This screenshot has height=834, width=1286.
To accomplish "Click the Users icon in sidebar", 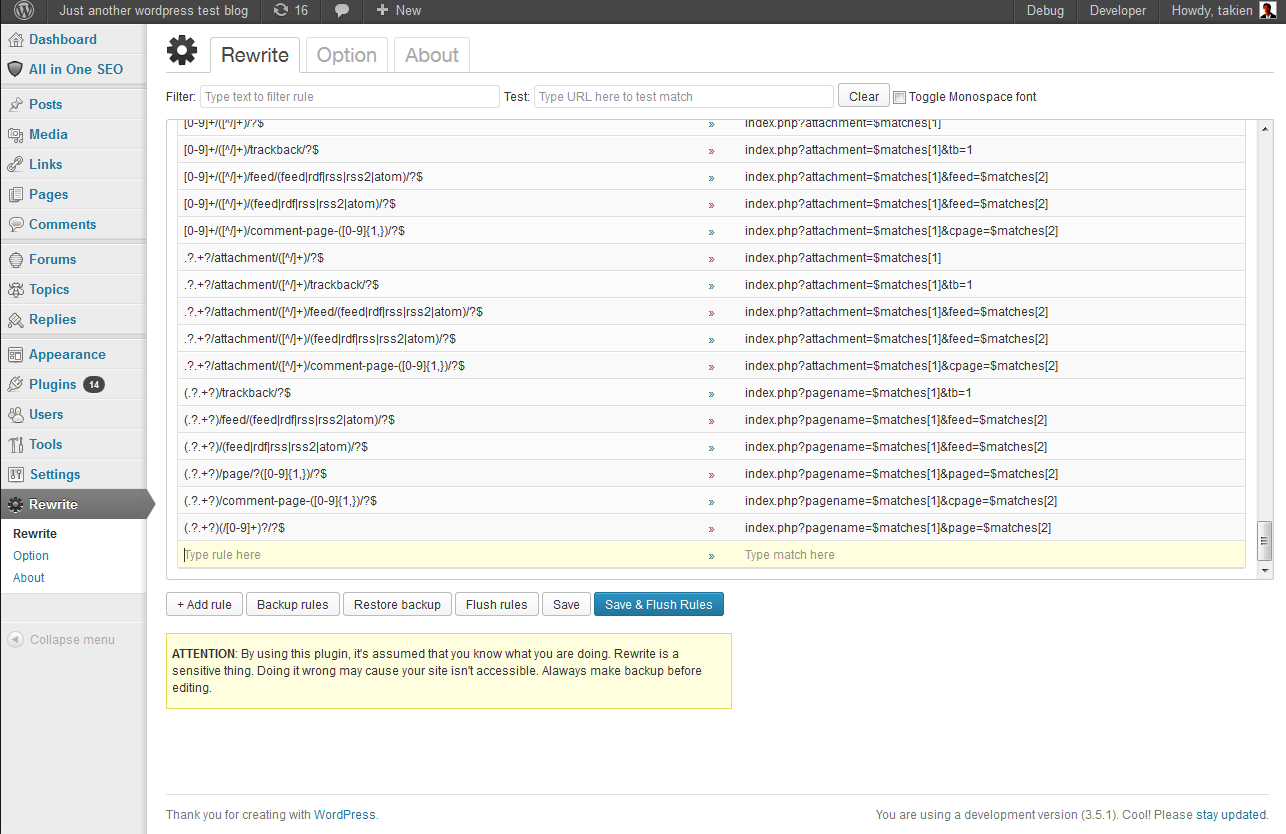I will pos(15,415).
